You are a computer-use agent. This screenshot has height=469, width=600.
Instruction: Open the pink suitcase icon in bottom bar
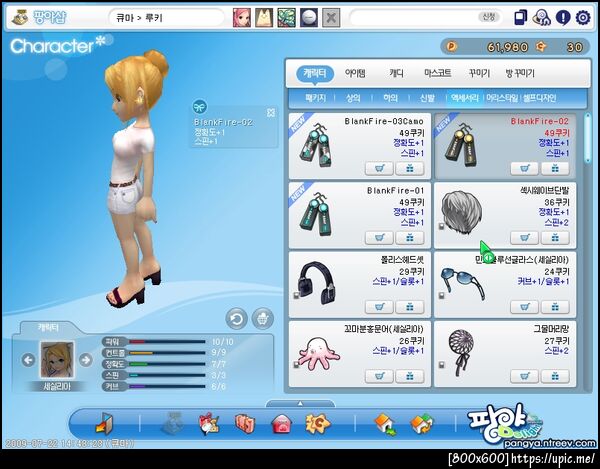[x=245, y=424]
